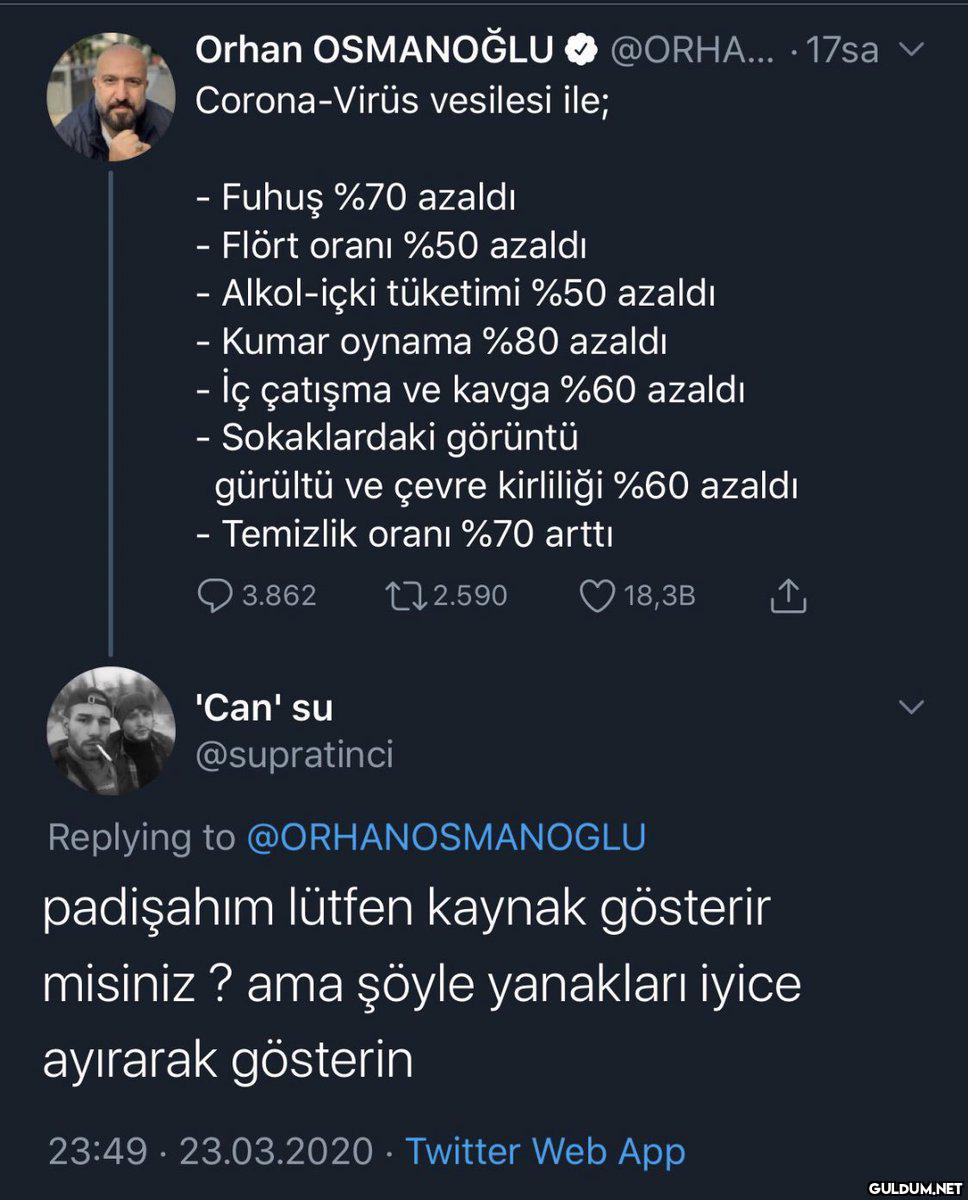Expand the chevron menu on Orhan's tweet
Screen dimensions: 968x1200
point(912,48)
